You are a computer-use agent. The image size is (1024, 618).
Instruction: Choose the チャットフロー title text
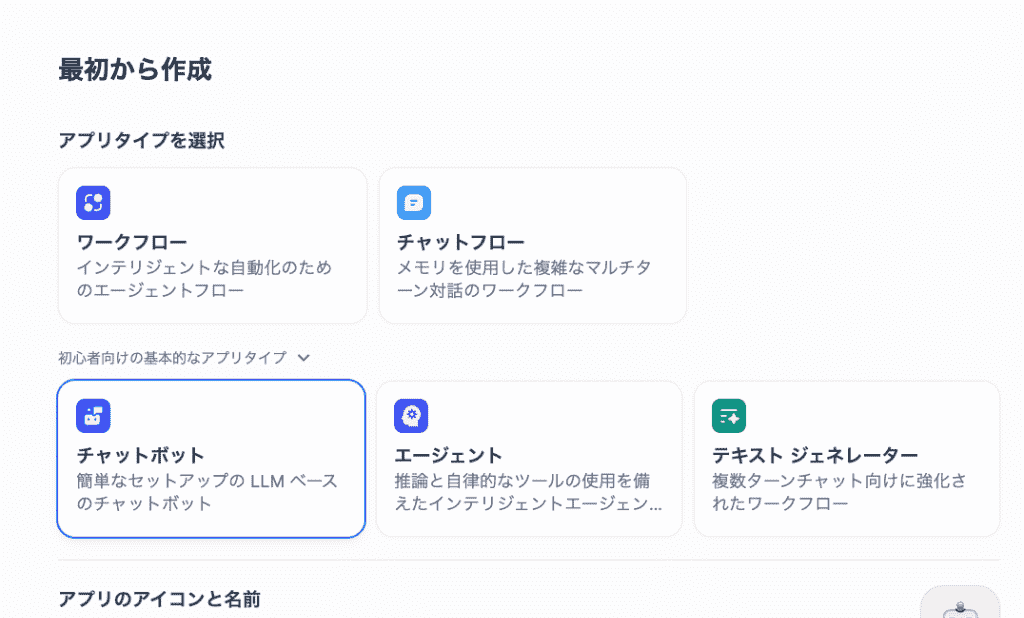coord(461,243)
